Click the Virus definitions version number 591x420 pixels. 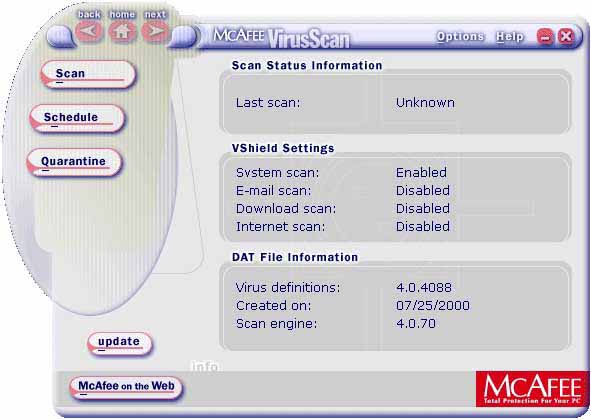[424, 288]
